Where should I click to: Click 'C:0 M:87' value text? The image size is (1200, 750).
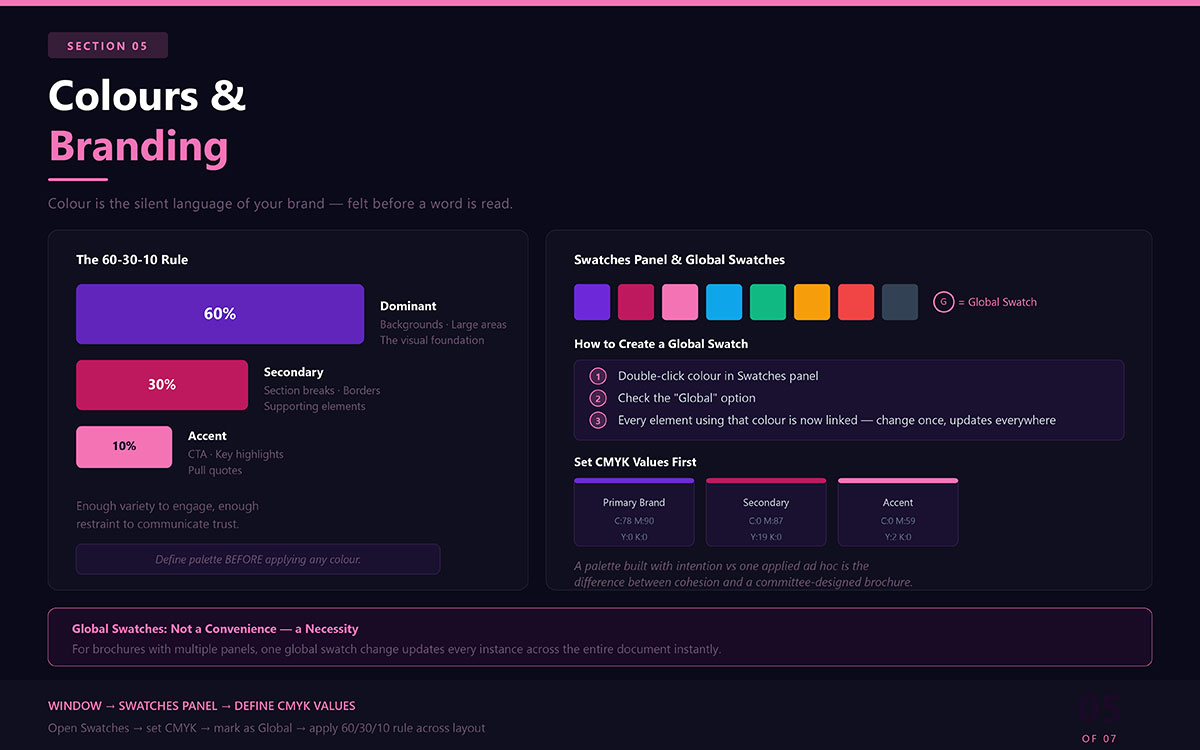(766, 521)
